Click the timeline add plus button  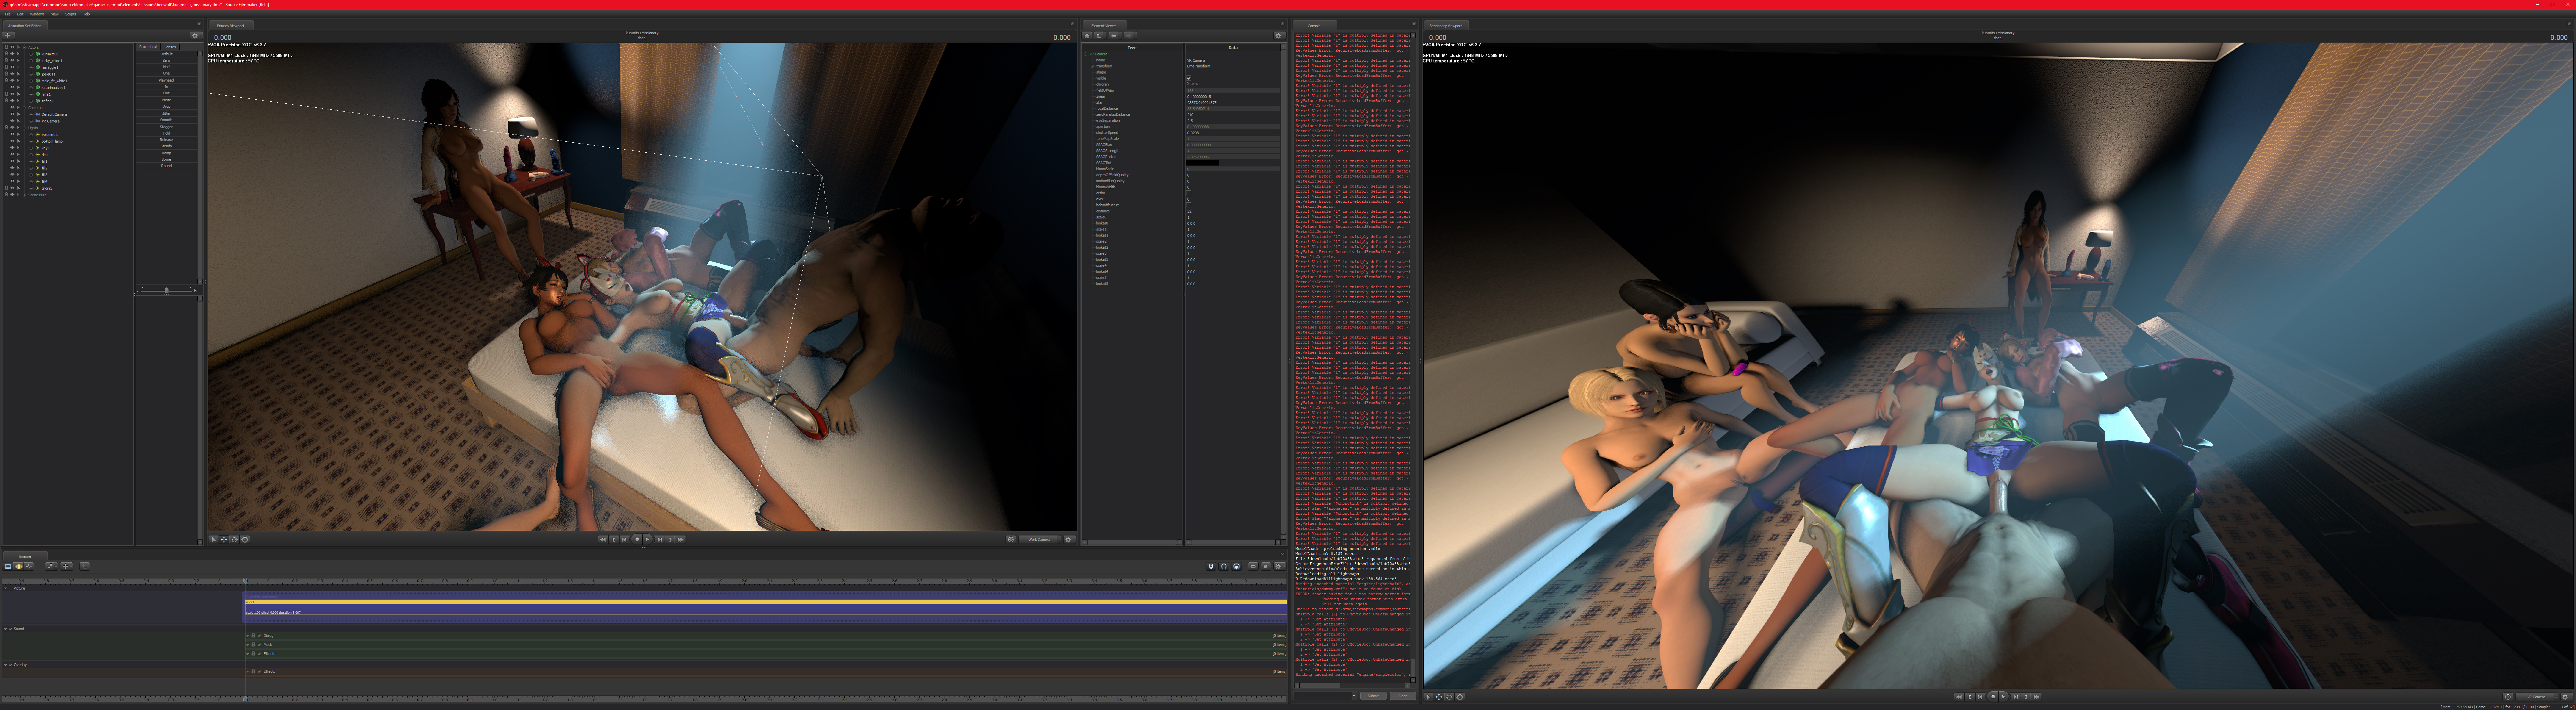click(x=66, y=566)
